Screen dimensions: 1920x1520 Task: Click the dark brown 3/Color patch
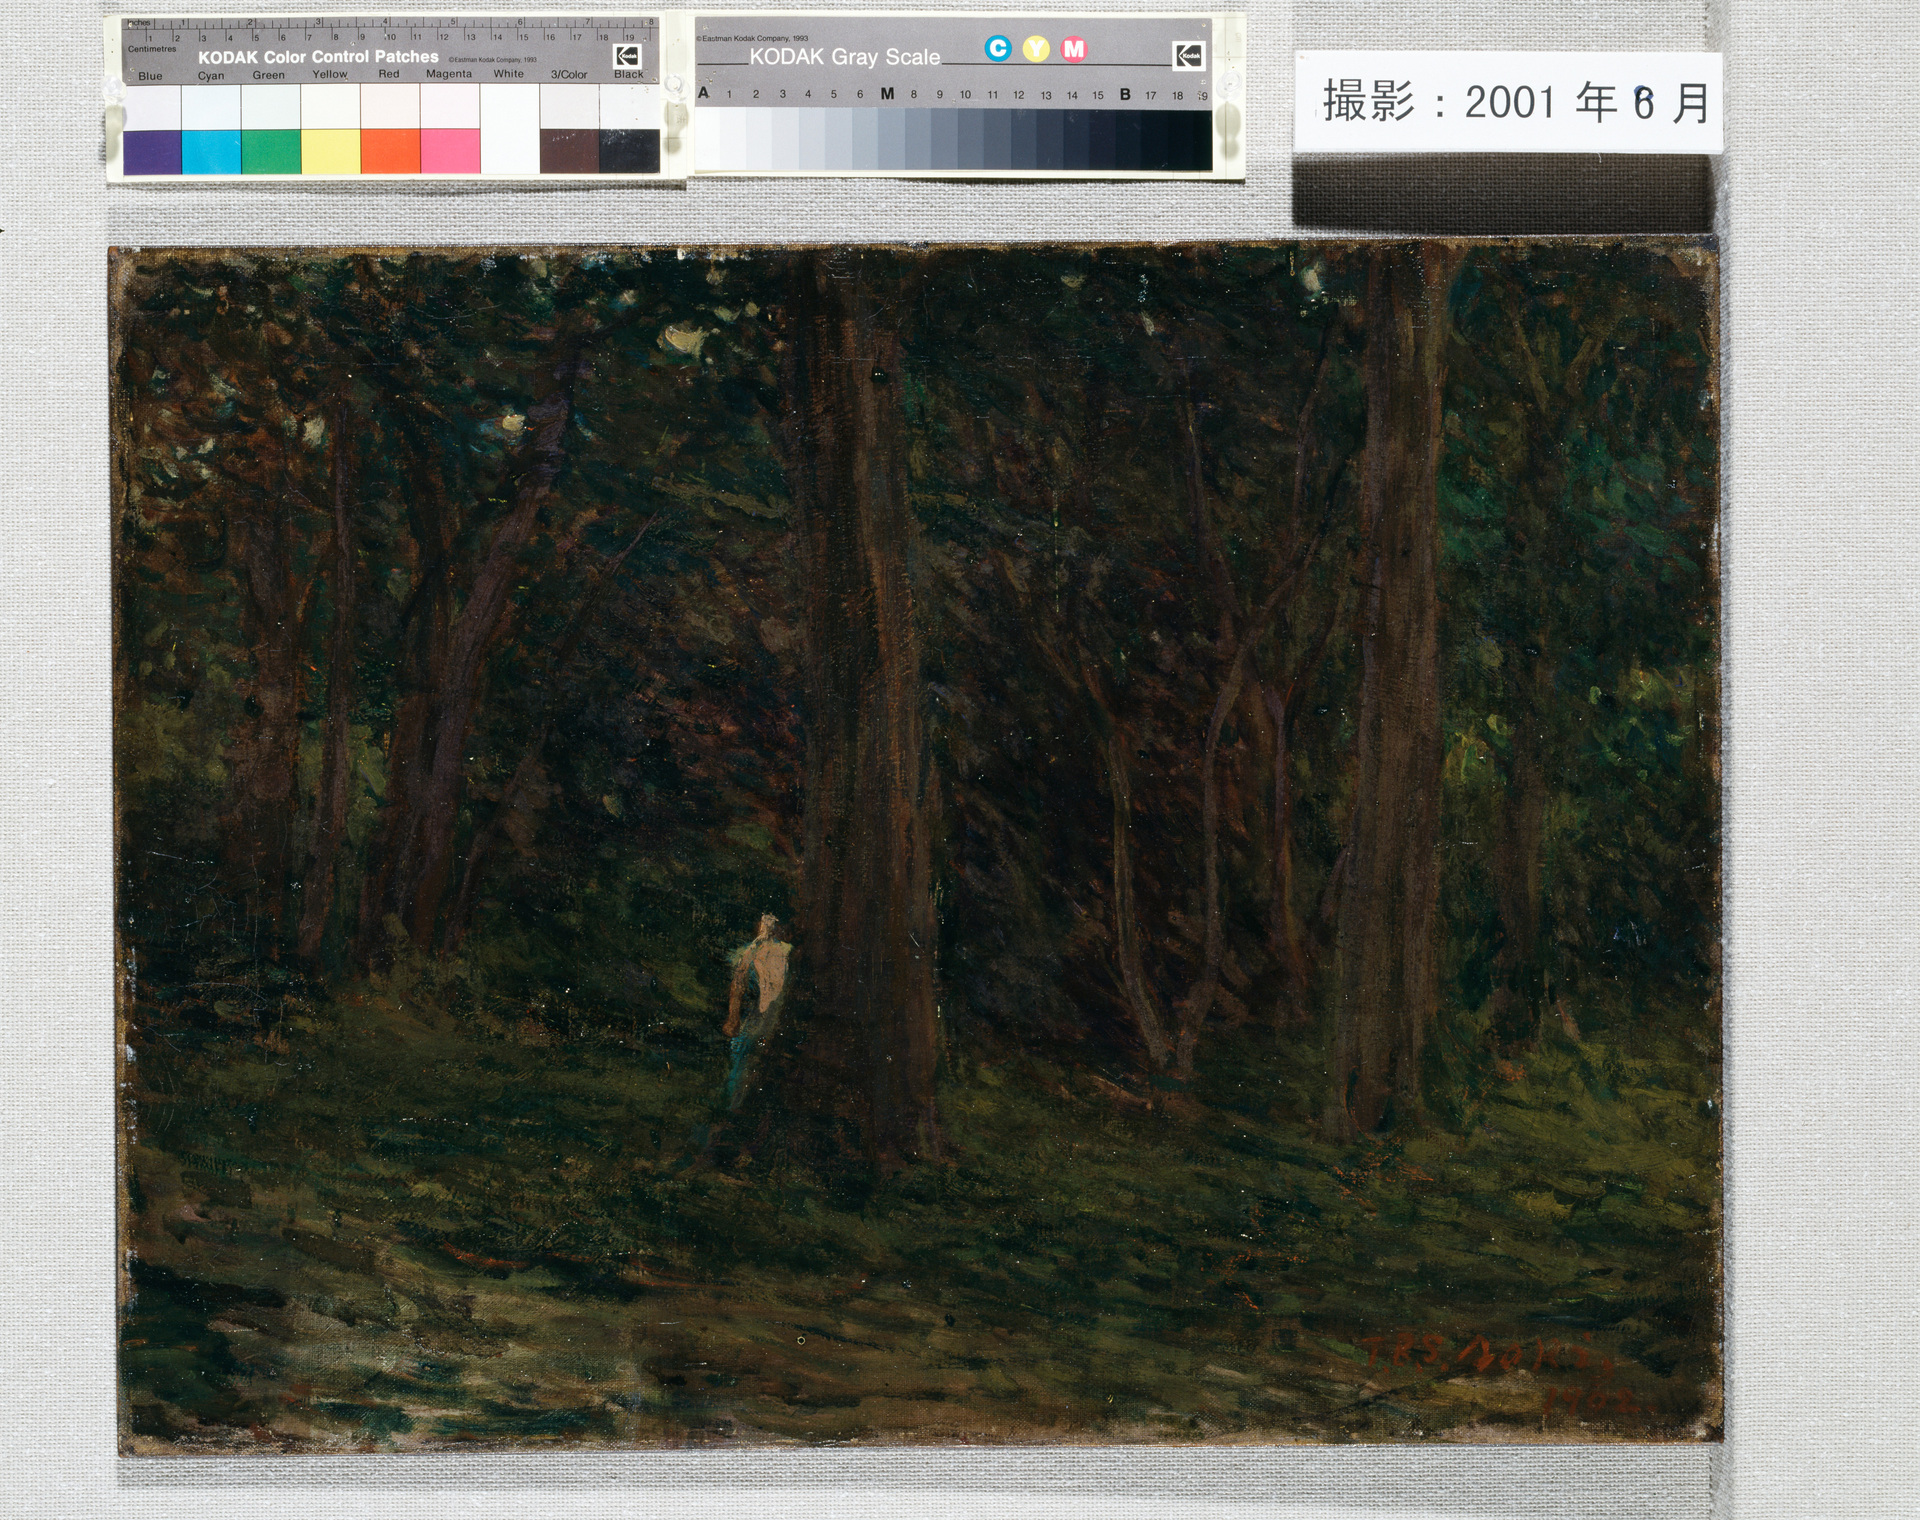pos(569,152)
